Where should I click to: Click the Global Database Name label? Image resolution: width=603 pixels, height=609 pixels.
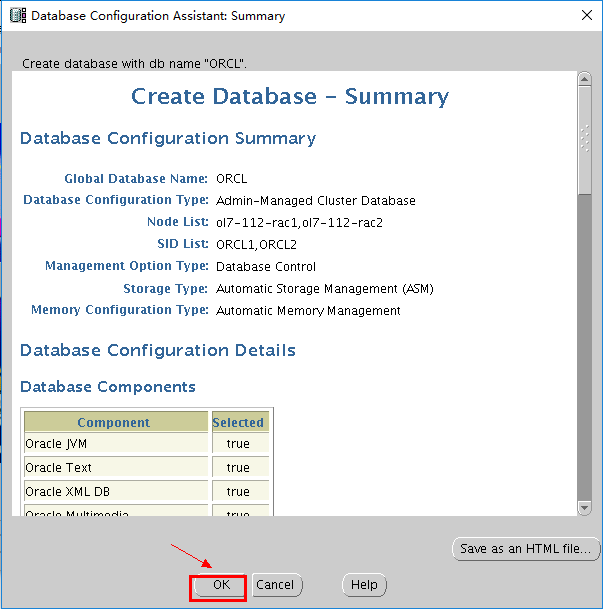pyautogui.click(x=136, y=178)
